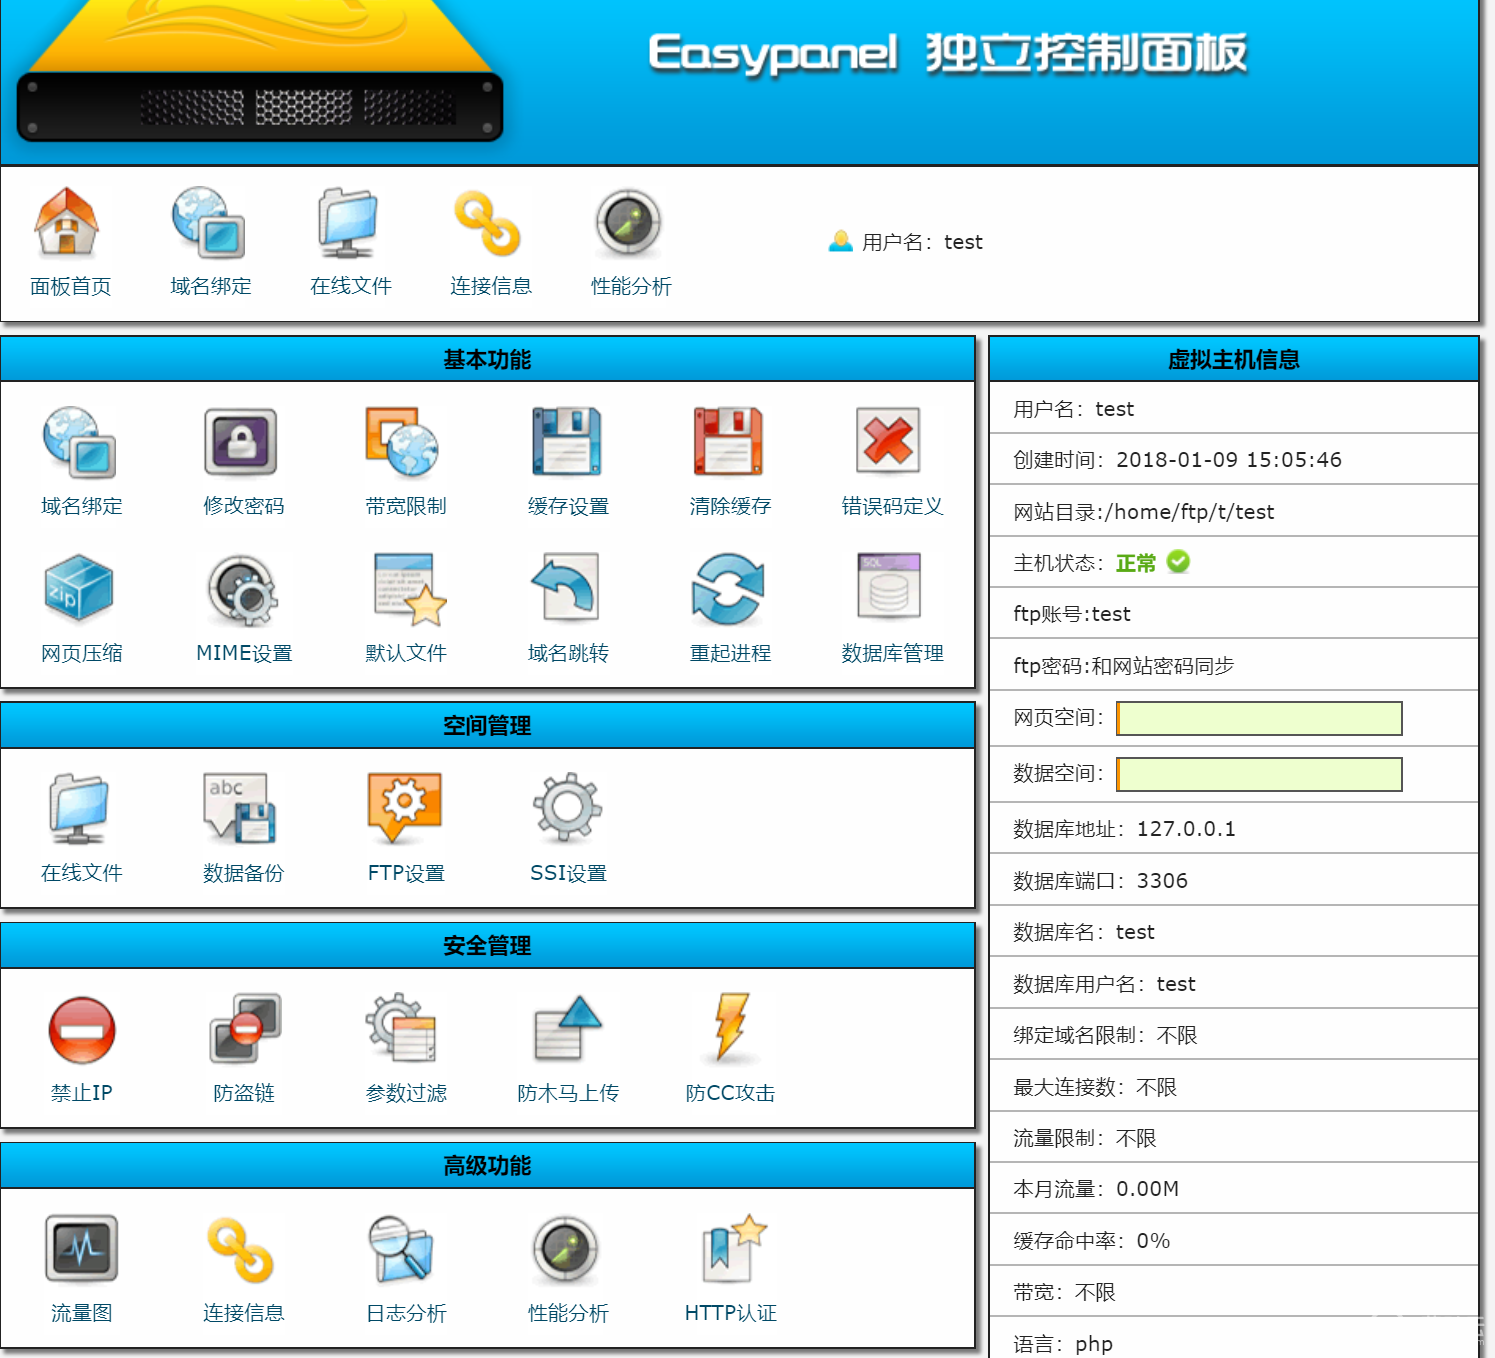This screenshot has width=1495, height=1358.
Task: Click the top 连接信息 chain icon
Action: (488, 222)
